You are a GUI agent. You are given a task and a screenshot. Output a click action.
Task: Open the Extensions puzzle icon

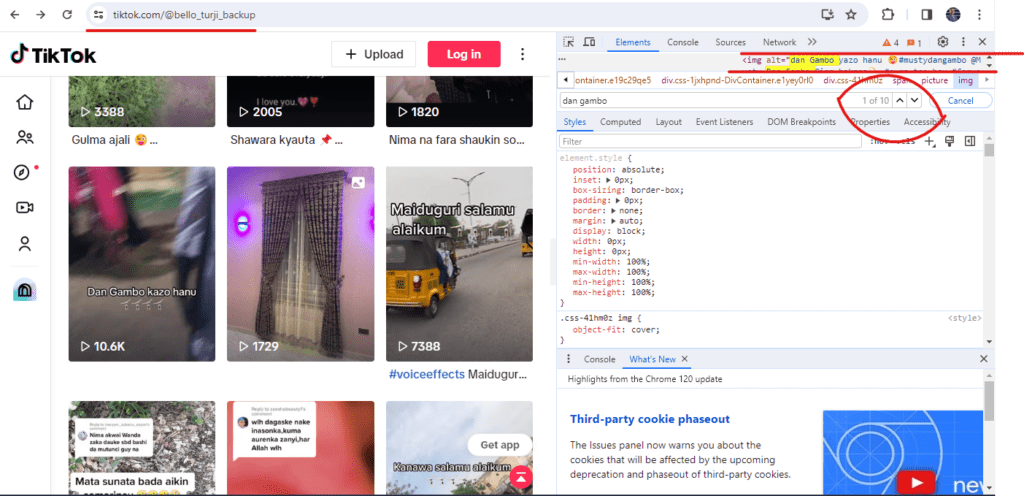(x=888, y=14)
